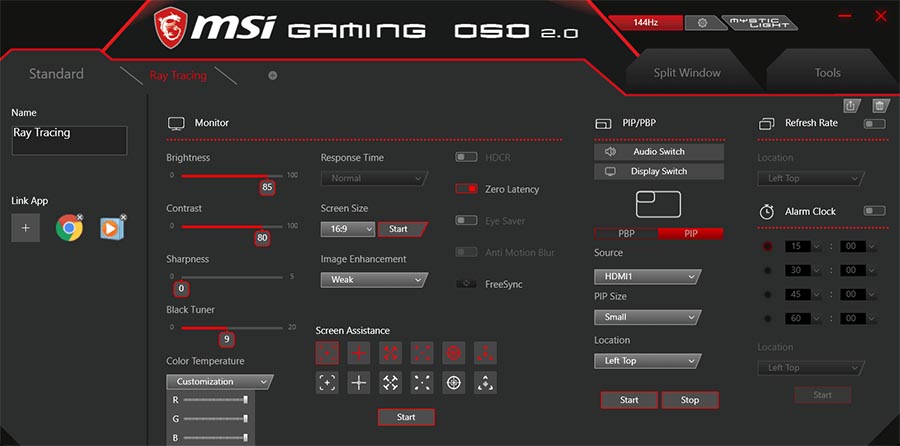The width and height of the screenshot is (900, 446).
Task: Export the profile with the share icon
Action: point(851,106)
